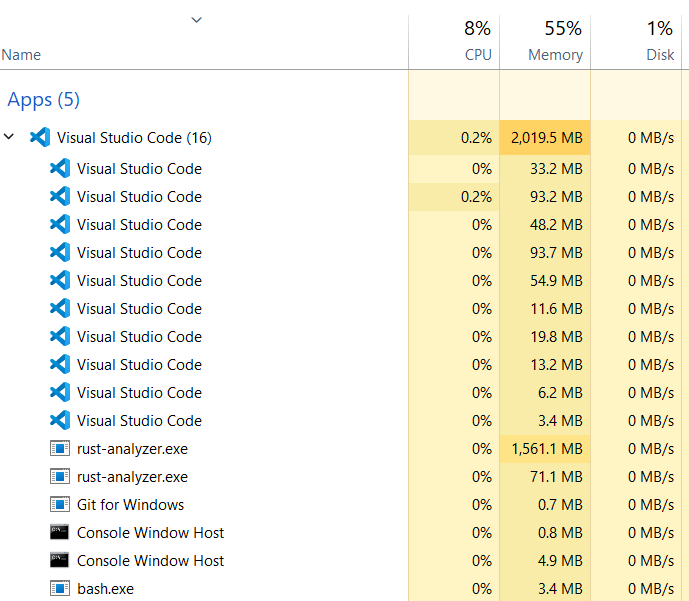Click the 1,561.1 MB memory value
The height and width of the screenshot is (601, 689).
click(x=547, y=449)
